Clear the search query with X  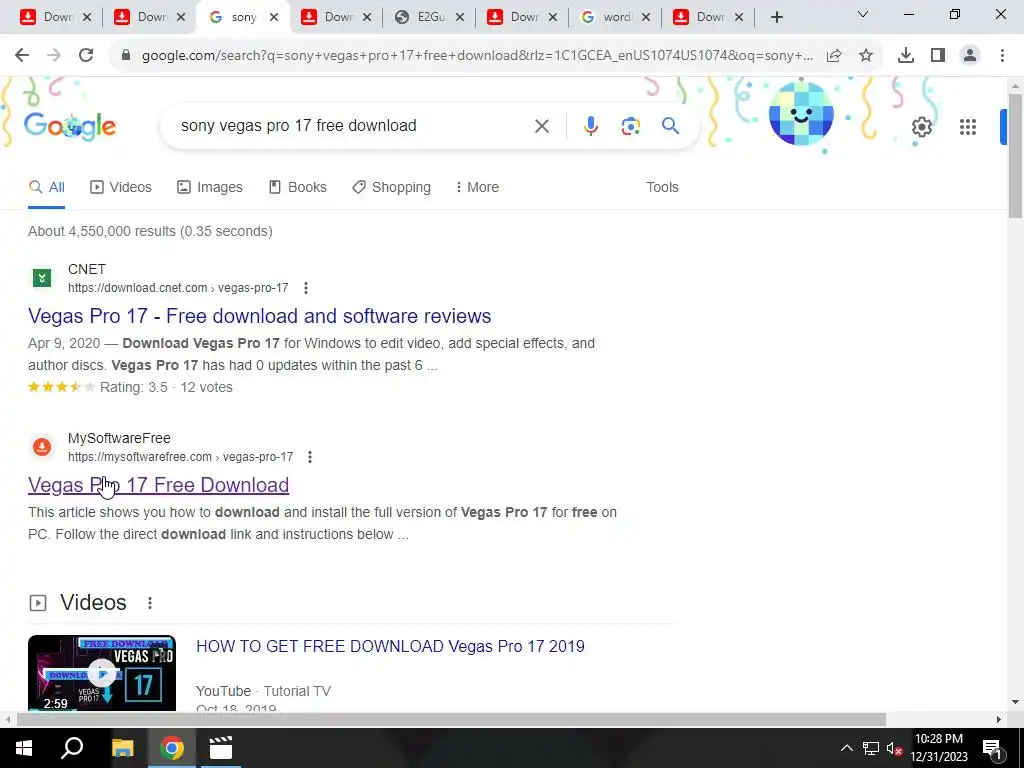pyautogui.click(x=542, y=126)
